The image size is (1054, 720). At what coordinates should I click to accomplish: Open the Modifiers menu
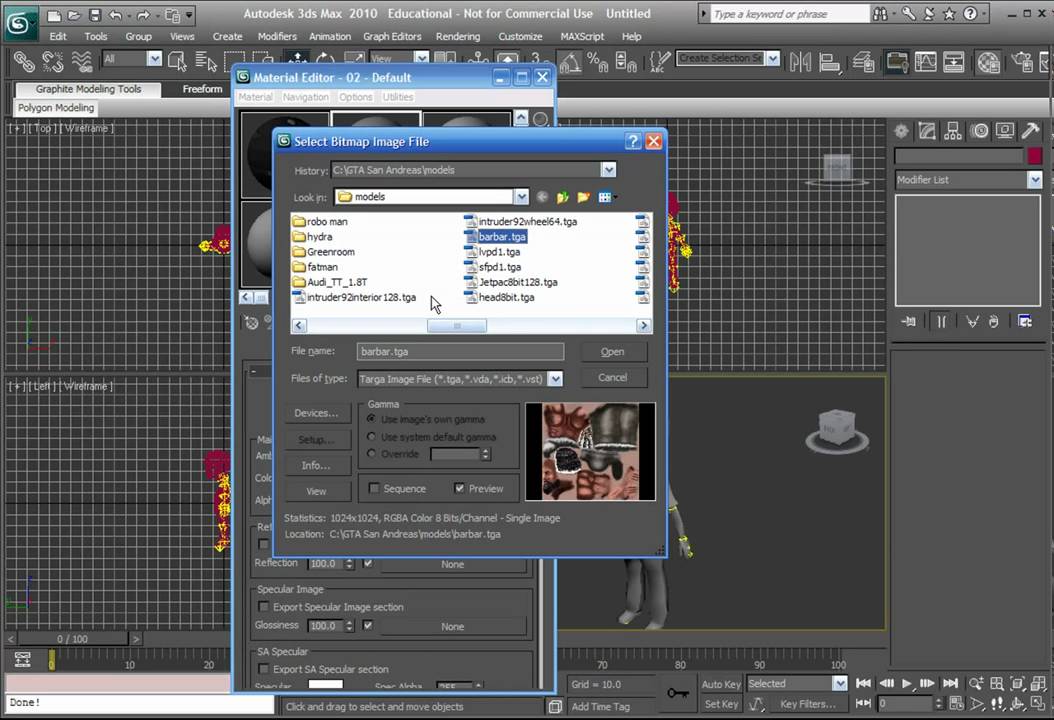(x=277, y=36)
